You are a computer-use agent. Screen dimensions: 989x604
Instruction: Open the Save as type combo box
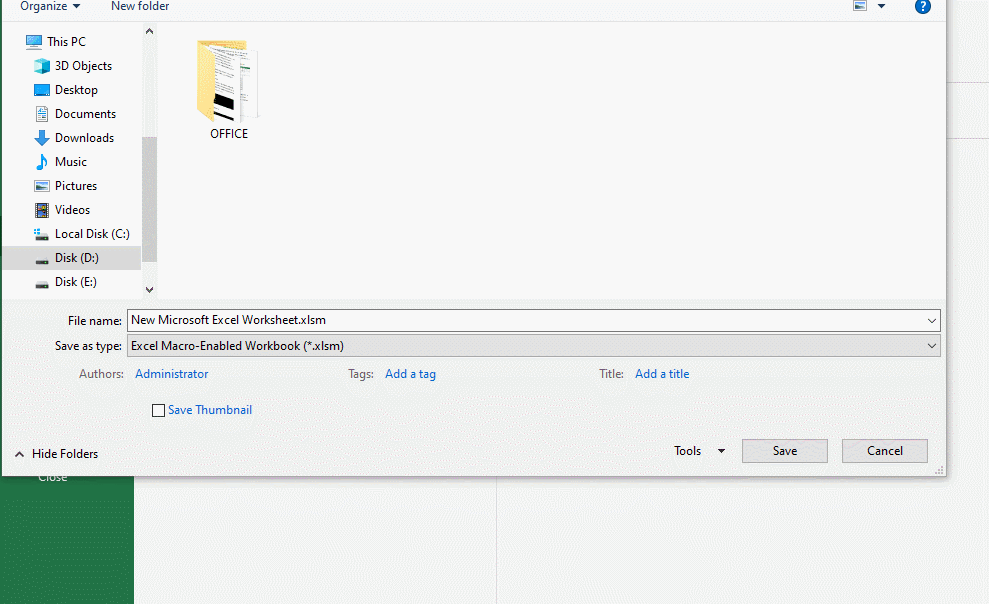(x=534, y=346)
